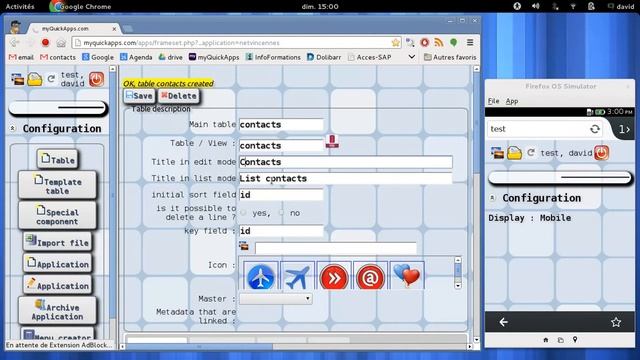This screenshot has width=640, height=360.
Task: Click in the key field input
Action: [281, 231]
